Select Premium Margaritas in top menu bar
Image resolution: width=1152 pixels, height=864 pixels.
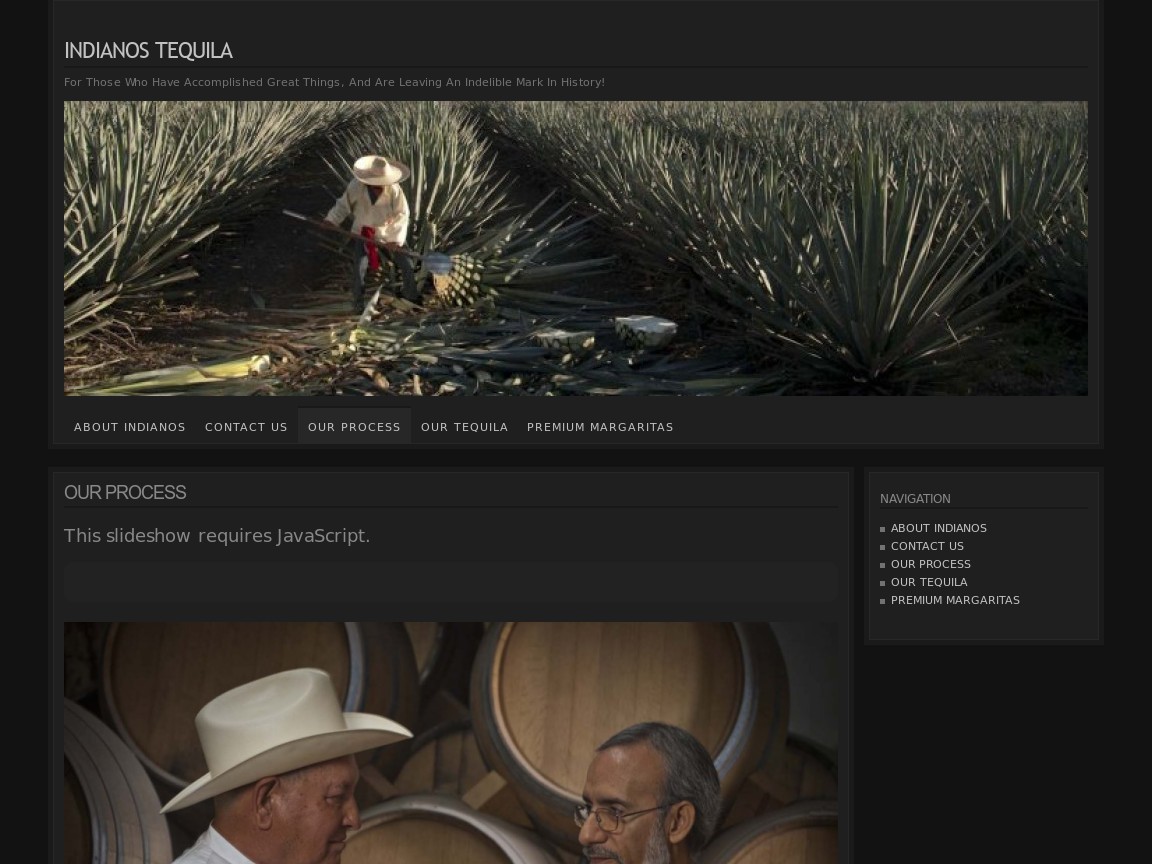point(600,427)
